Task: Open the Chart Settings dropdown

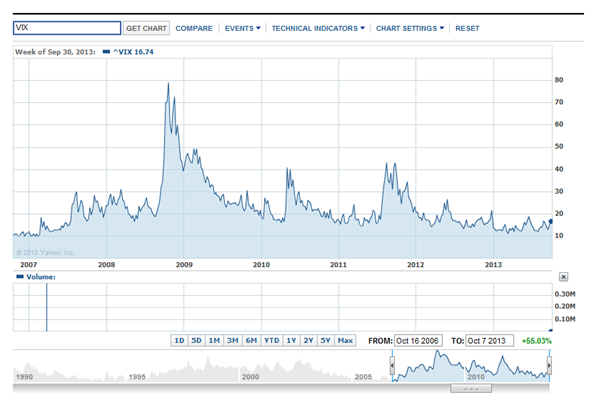Action: (410, 28)
